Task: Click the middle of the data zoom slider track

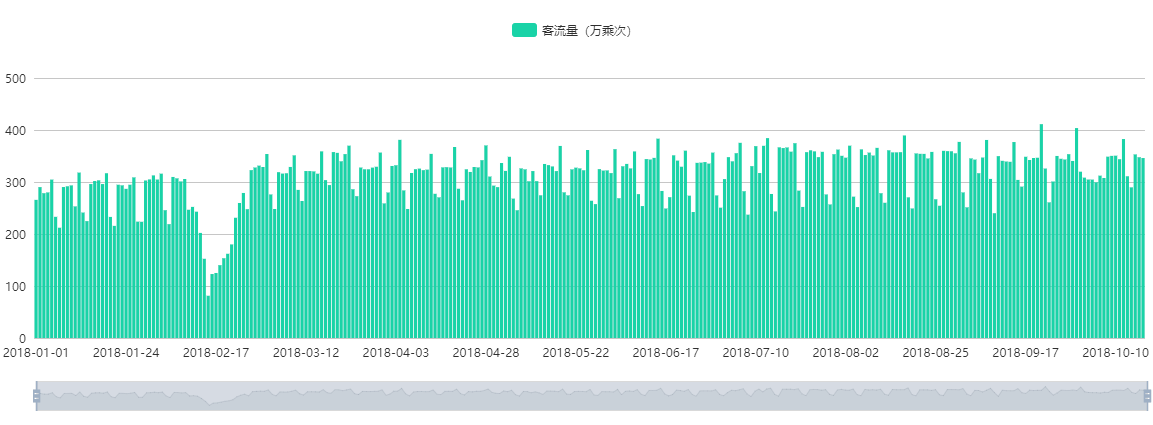Action: point(591,396)
